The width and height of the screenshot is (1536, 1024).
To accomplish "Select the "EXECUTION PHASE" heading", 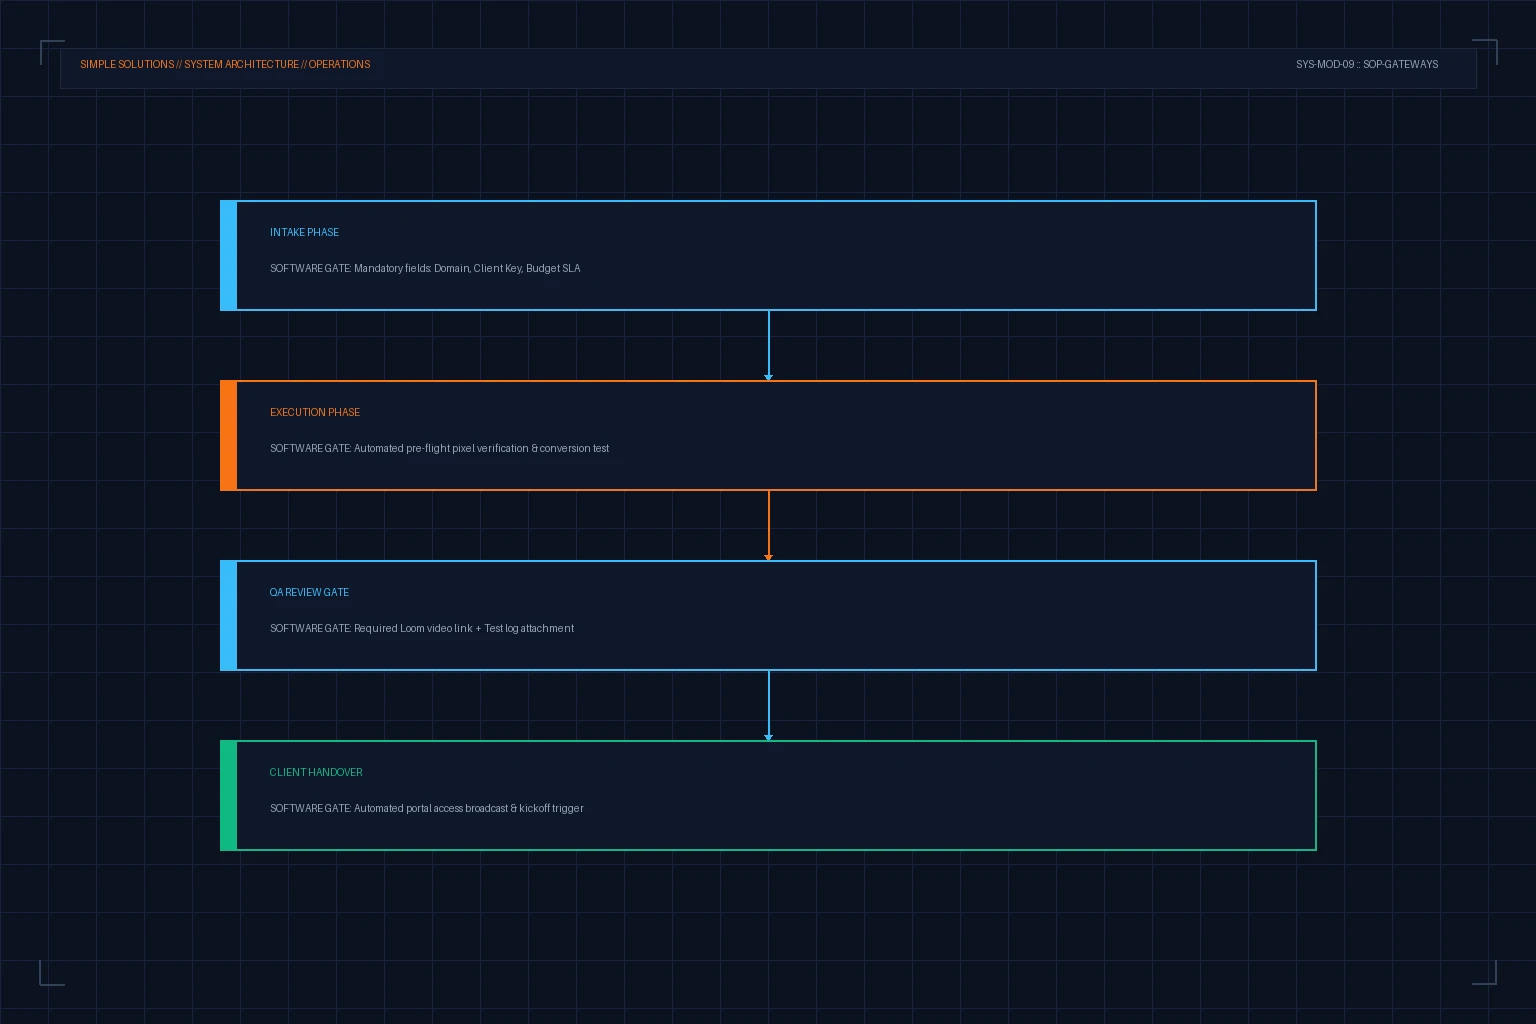I will [315, 412].
